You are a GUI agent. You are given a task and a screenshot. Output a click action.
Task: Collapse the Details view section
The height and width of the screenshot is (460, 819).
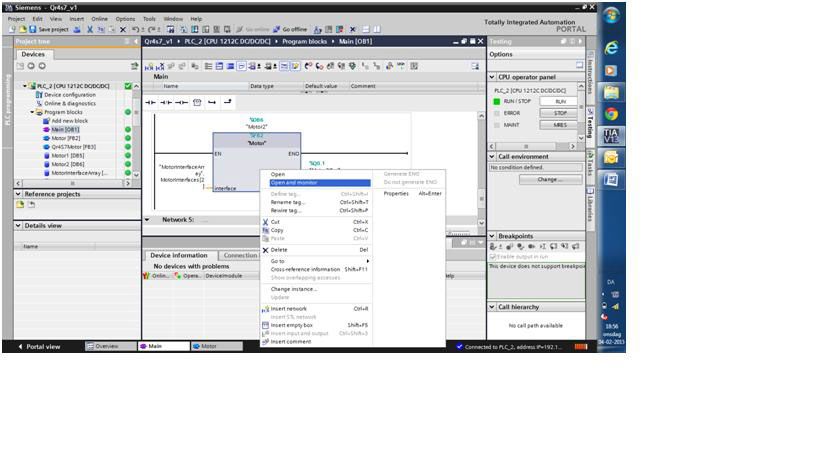click(18, 226)
